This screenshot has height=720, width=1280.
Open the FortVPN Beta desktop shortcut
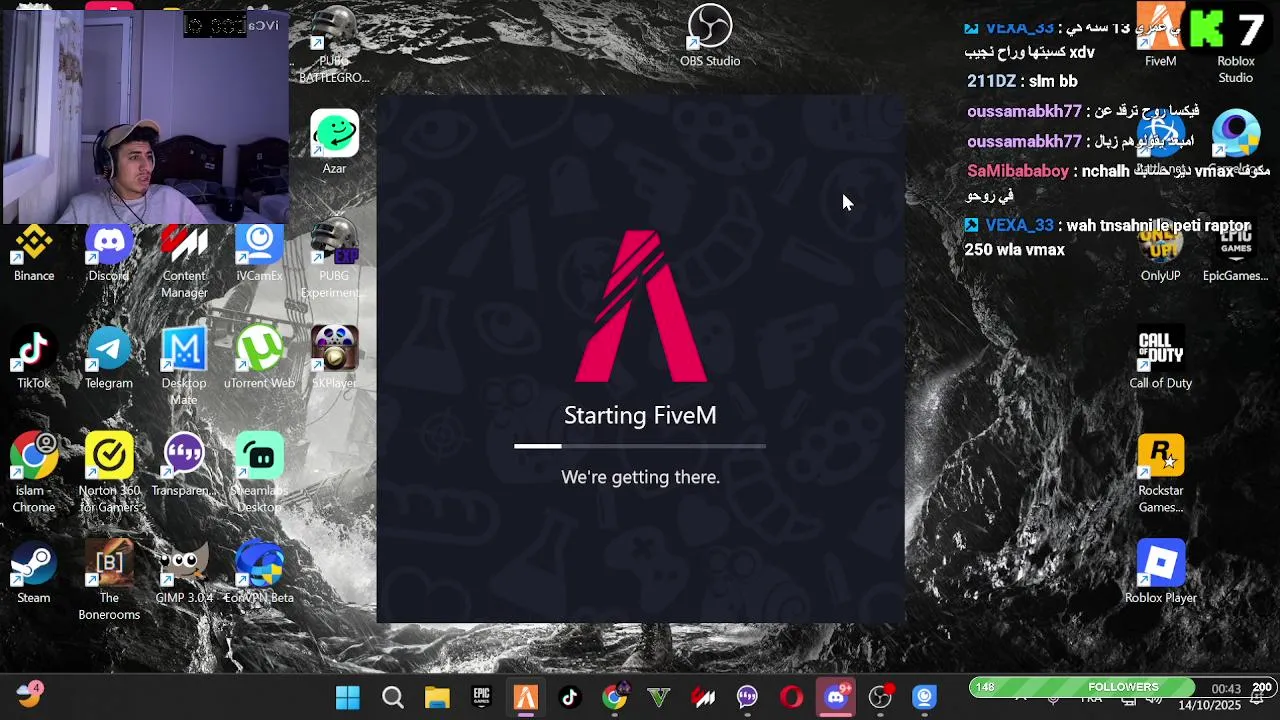point(259,574)
